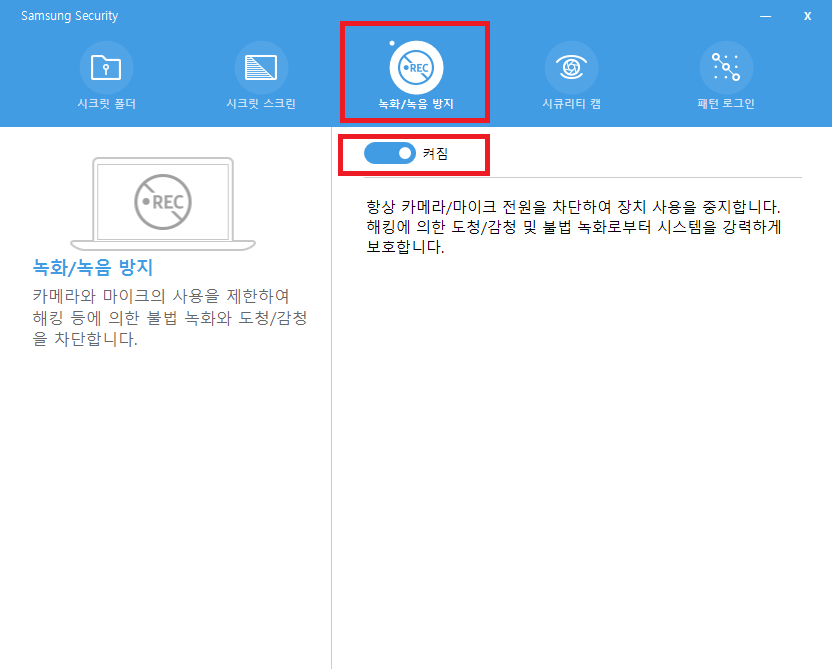Image resolution: width=832 pixels, height=669 pixels.
Task: Click the laptop REC illustration
Action: 163,204
